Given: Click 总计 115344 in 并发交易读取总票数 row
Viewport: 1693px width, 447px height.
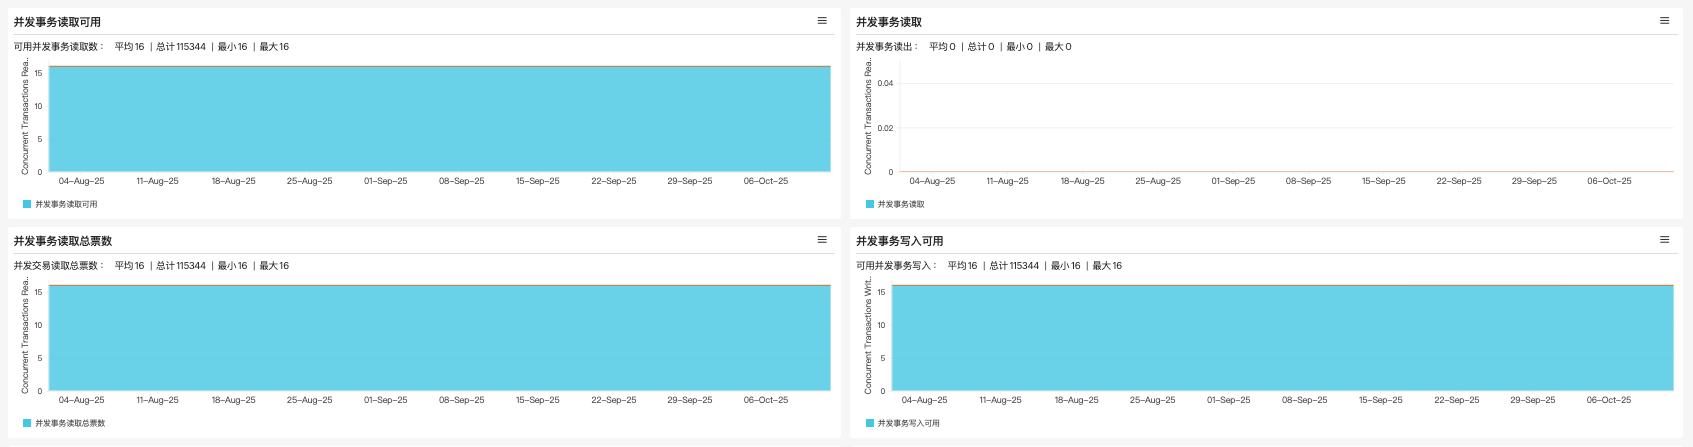Looking at the screenshot, I should tap(181, 266).
